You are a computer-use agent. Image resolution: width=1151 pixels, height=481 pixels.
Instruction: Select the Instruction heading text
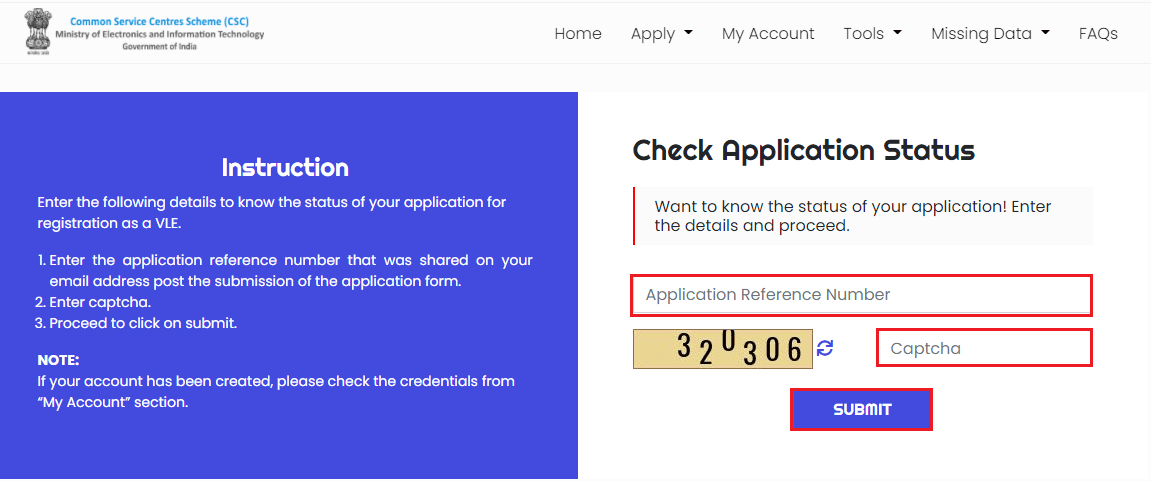pos(285,168)
